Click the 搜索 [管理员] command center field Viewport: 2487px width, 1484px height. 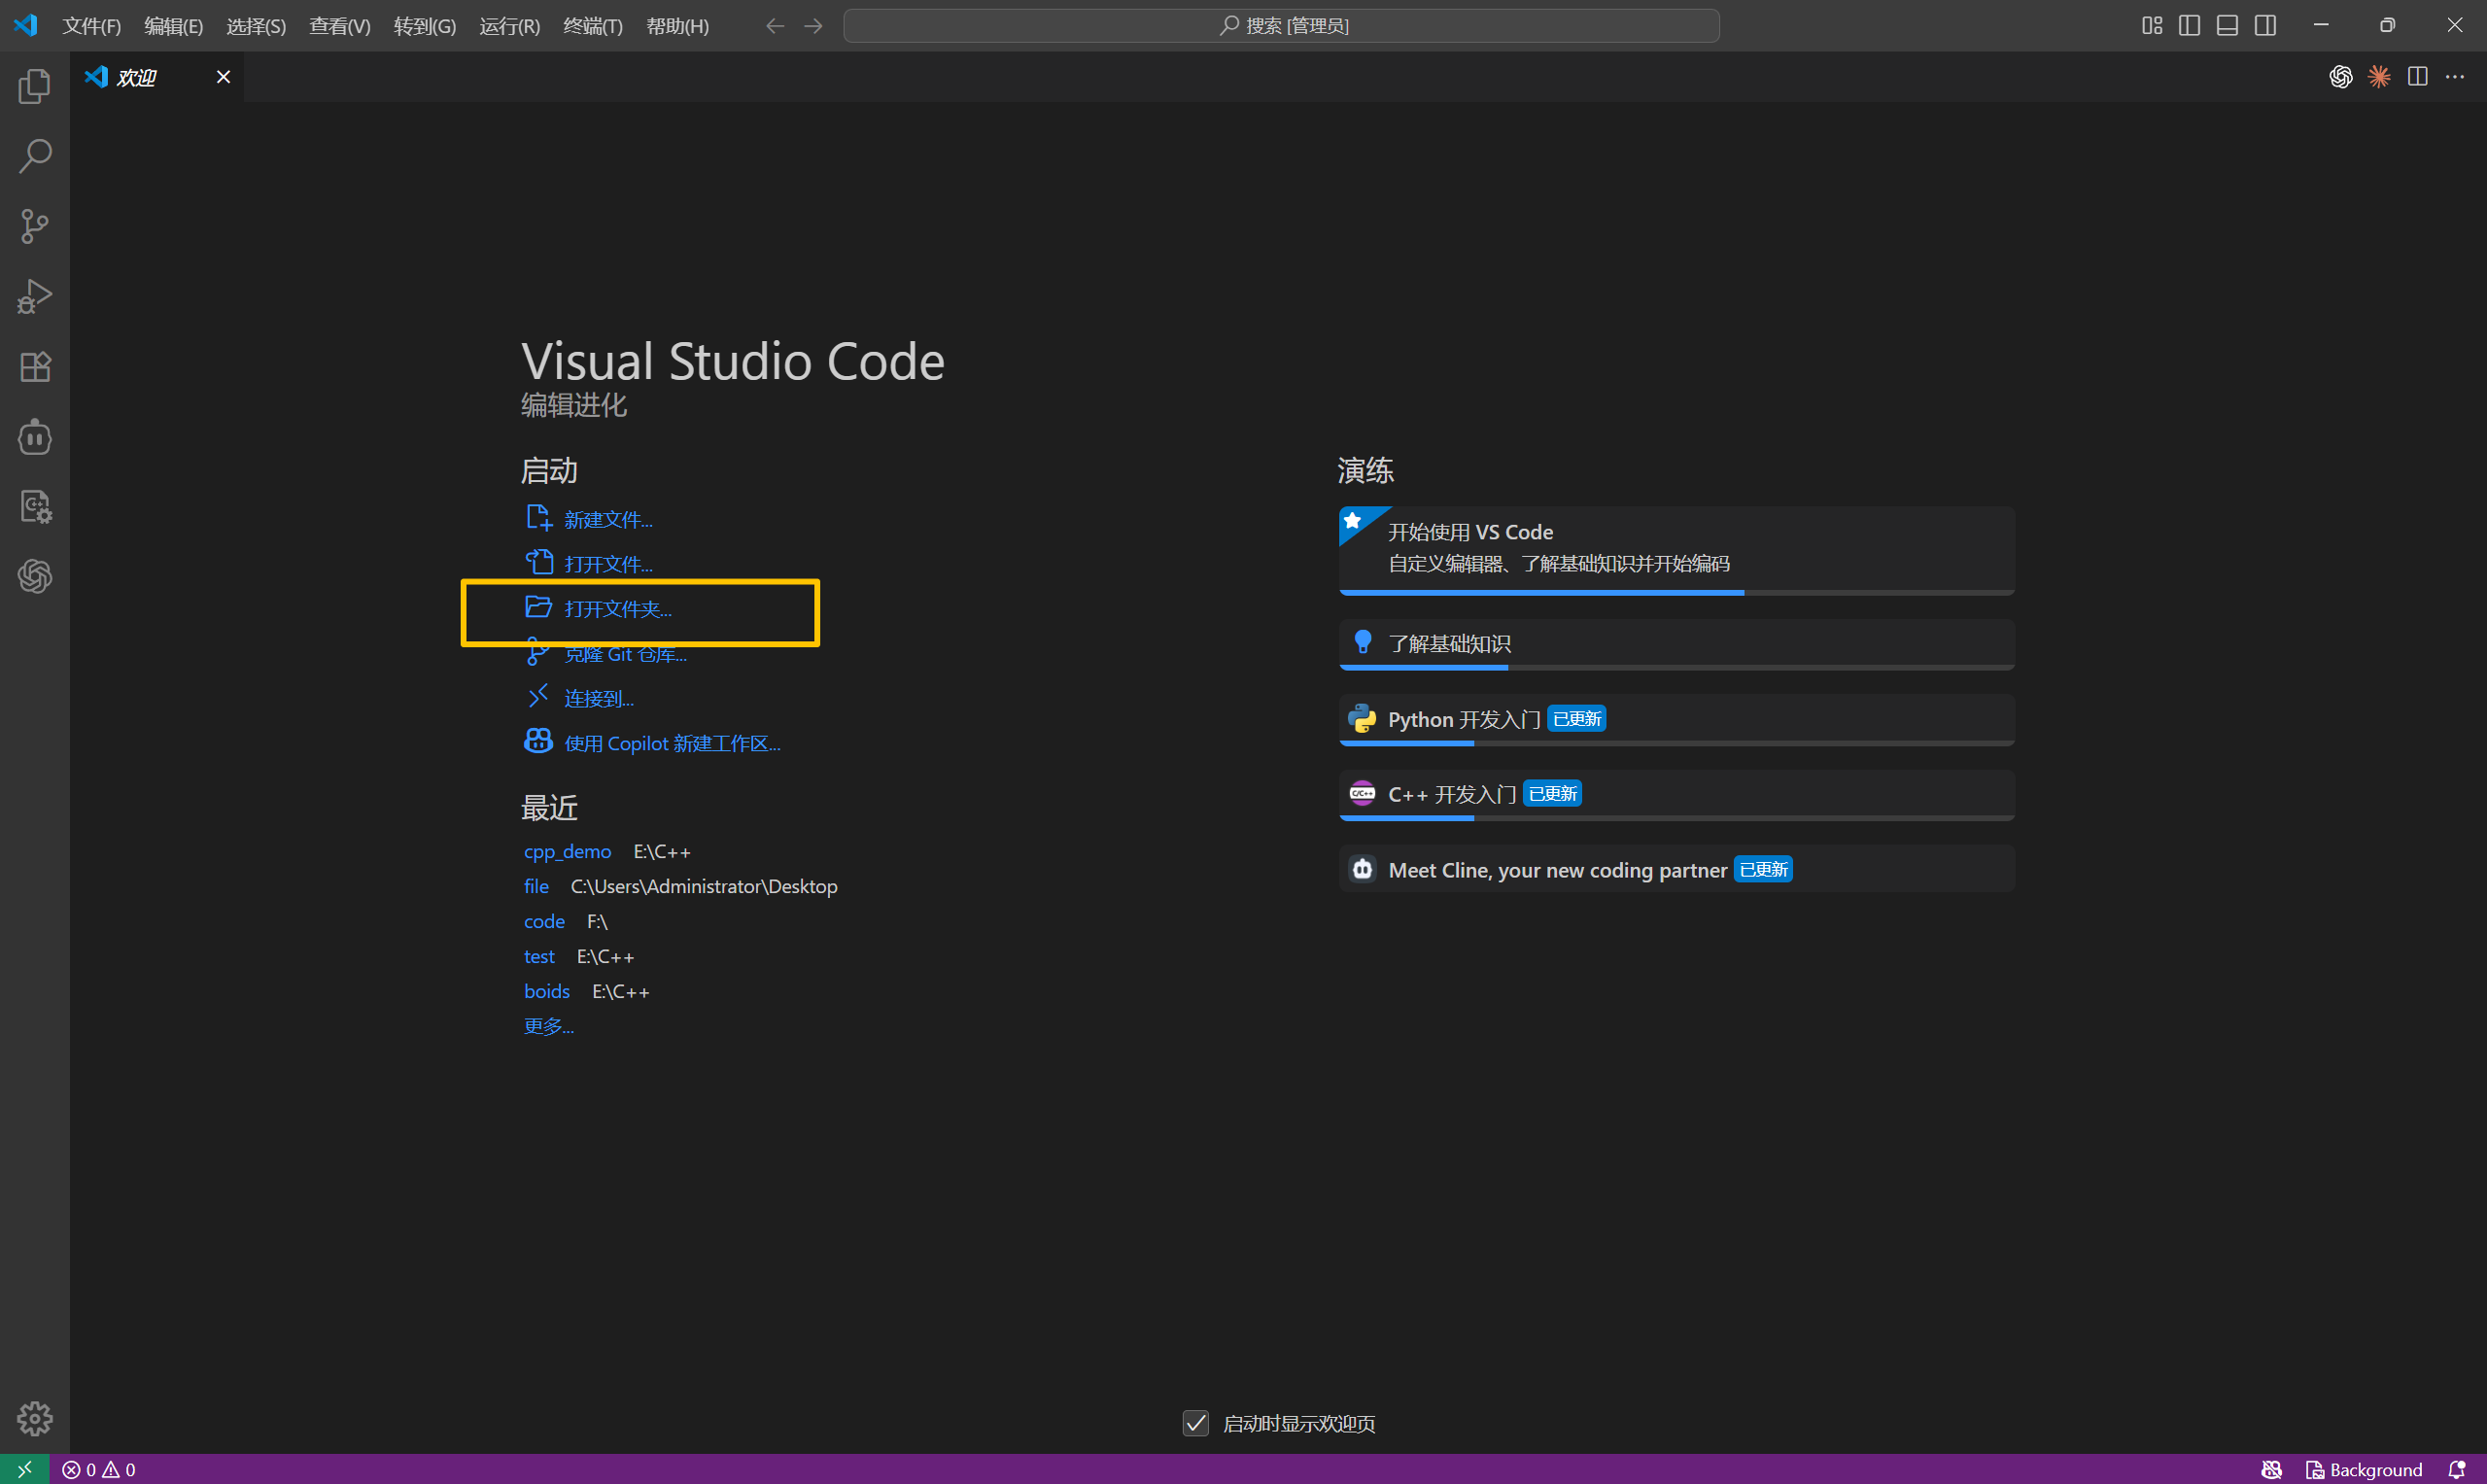[1281, 25]
